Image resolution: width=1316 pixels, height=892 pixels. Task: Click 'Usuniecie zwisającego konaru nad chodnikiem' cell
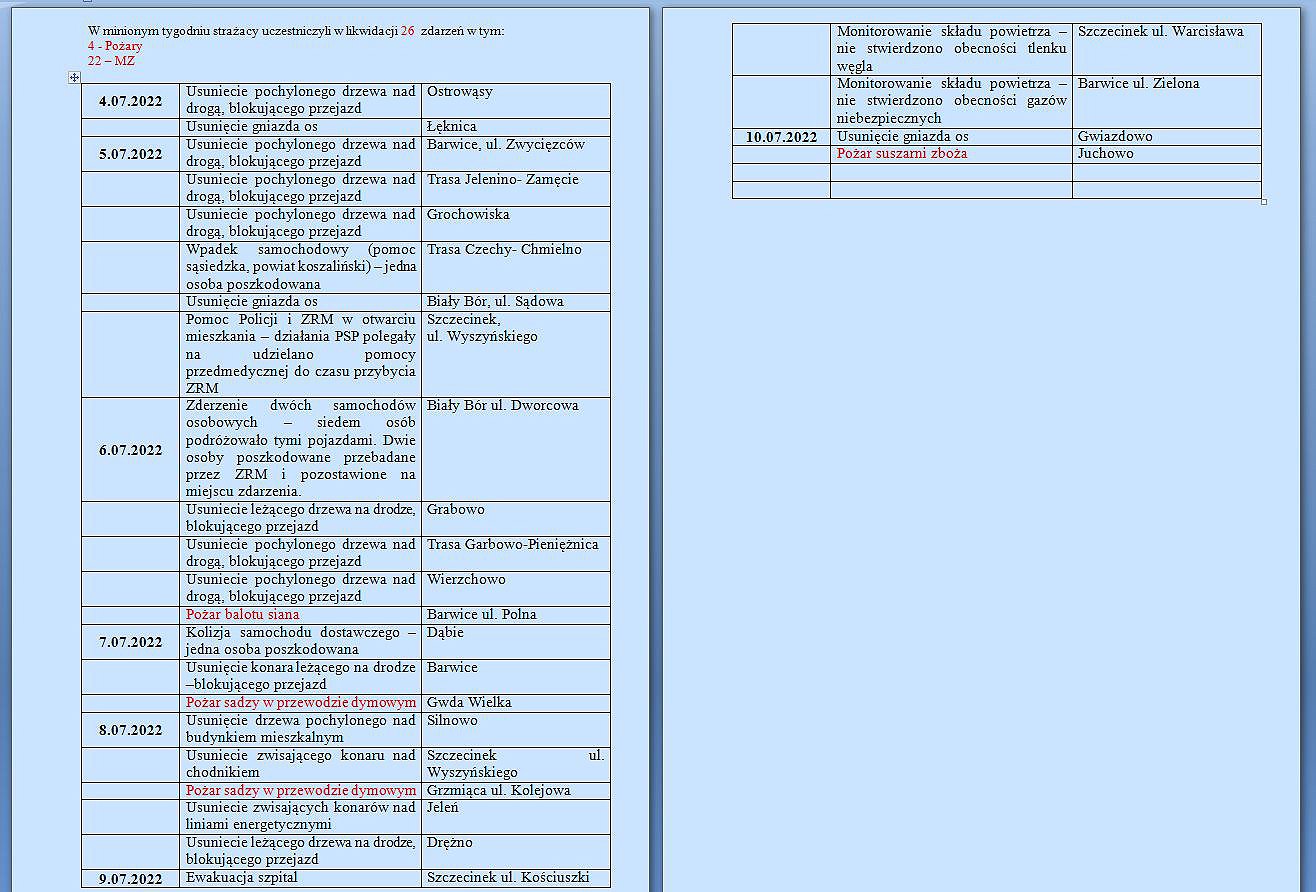pyautogui.click(x=301, y=765)
